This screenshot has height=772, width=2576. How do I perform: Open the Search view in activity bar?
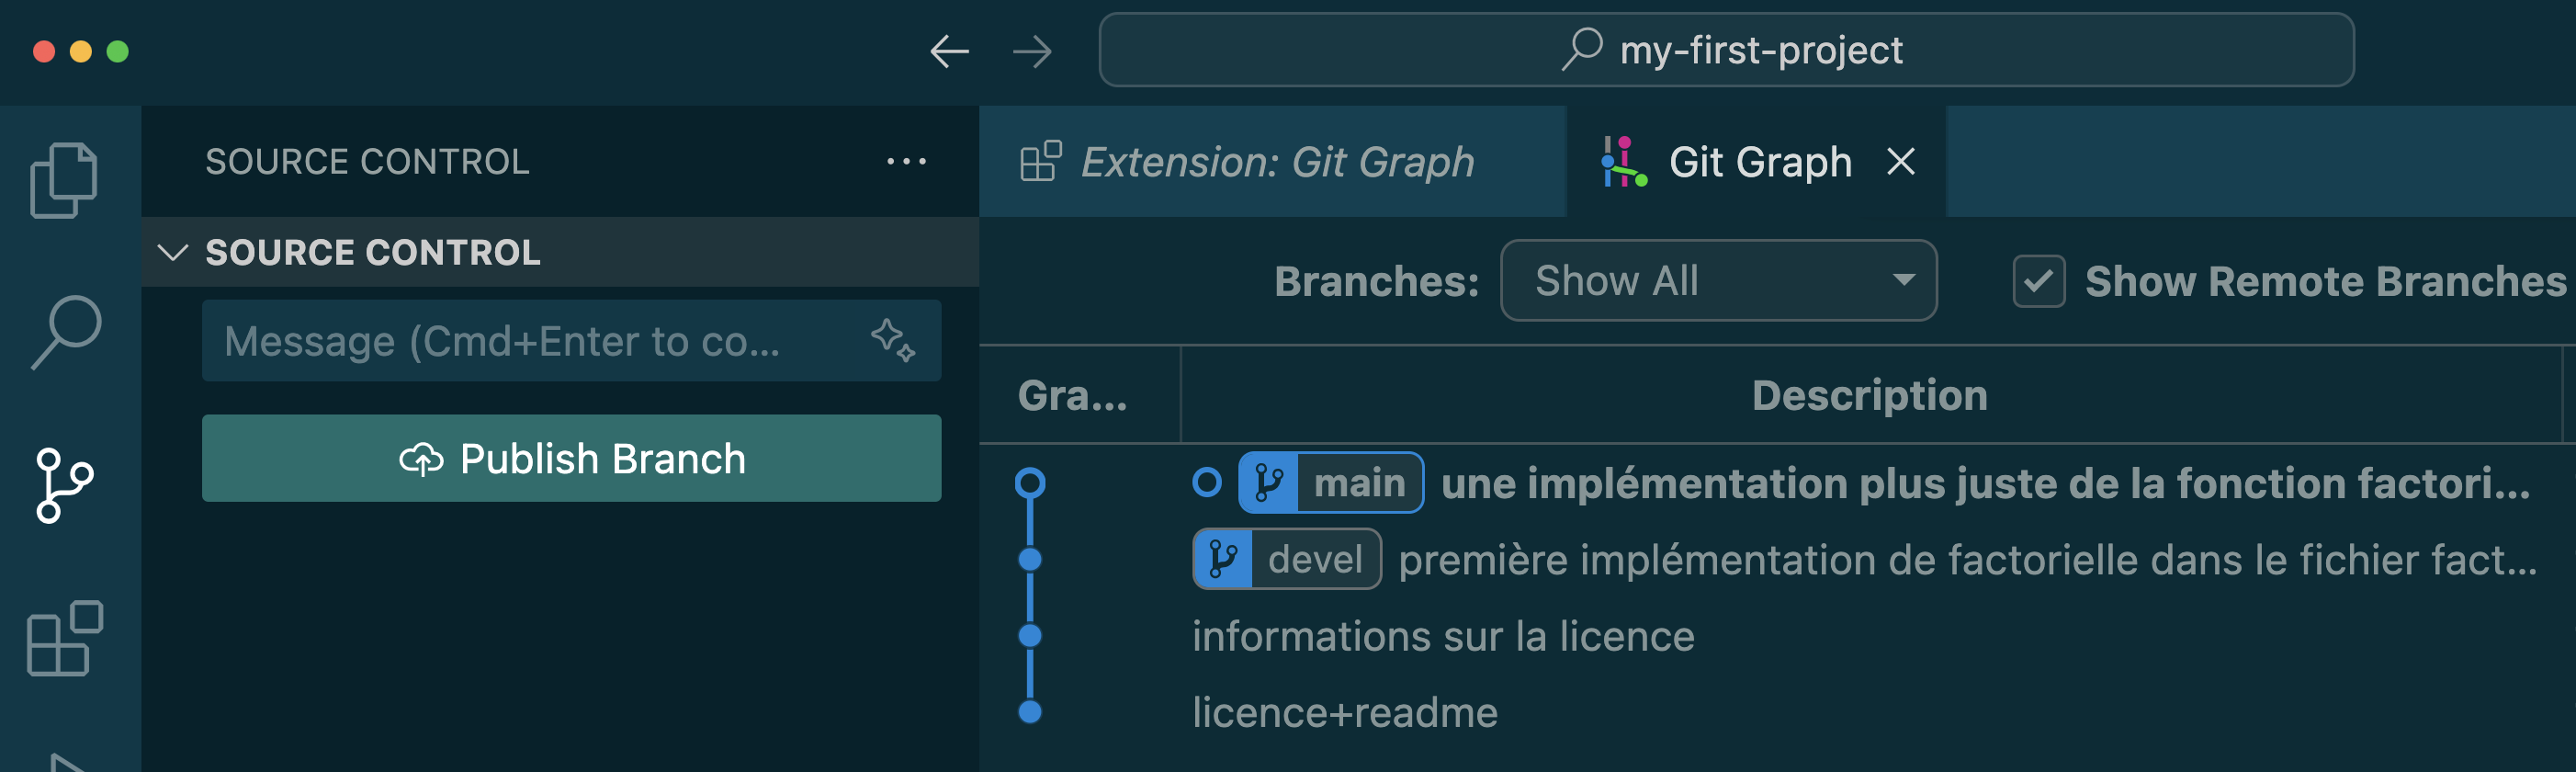click(x=66, y=333)
